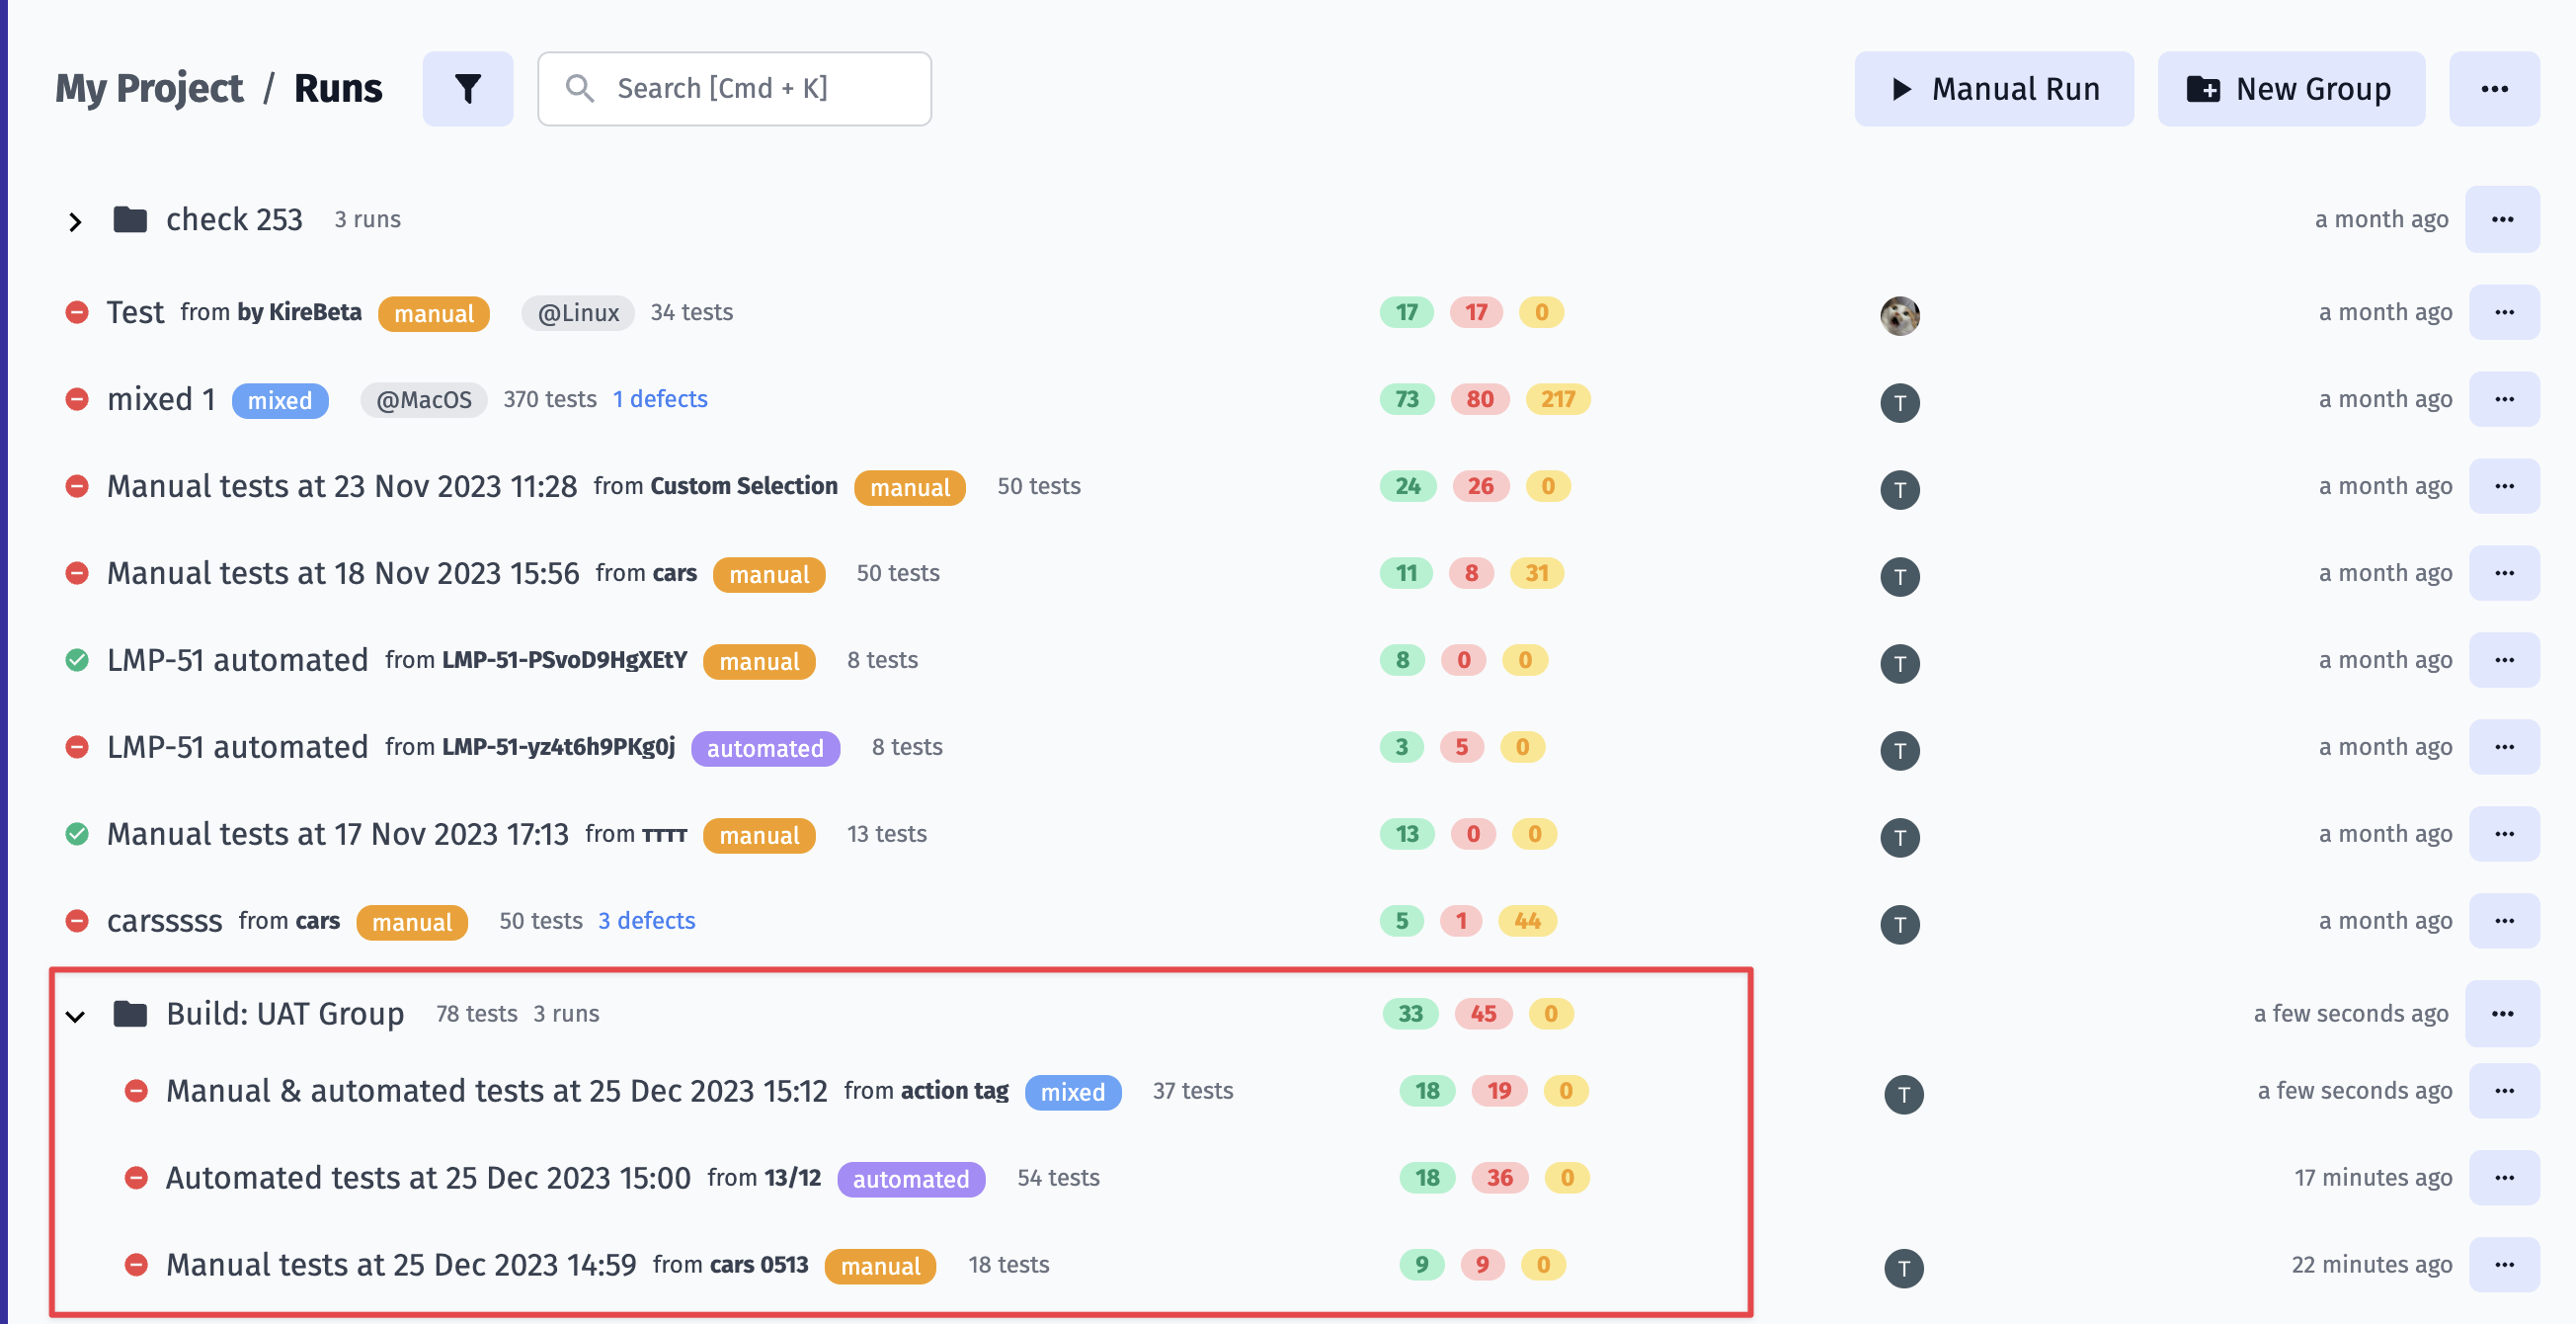Open the filter button next to Runs
2576x1324 pixels.
coord(467,89)
